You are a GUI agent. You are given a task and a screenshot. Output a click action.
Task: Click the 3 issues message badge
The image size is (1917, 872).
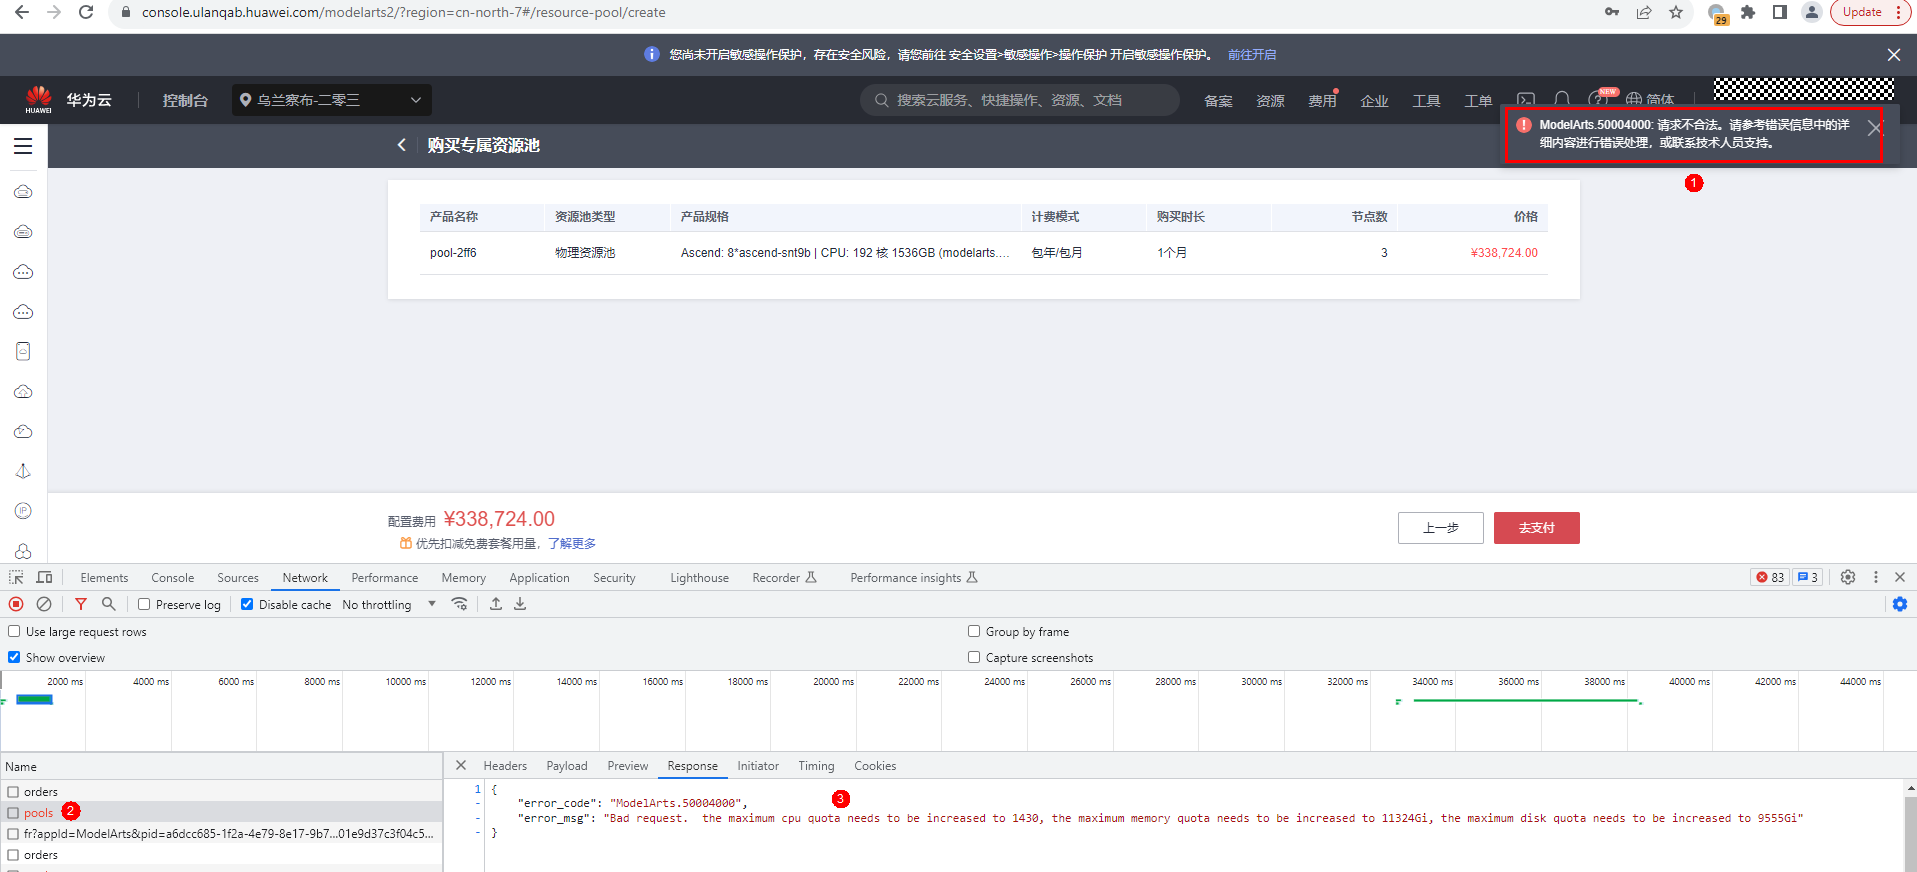coord(1807,577)
